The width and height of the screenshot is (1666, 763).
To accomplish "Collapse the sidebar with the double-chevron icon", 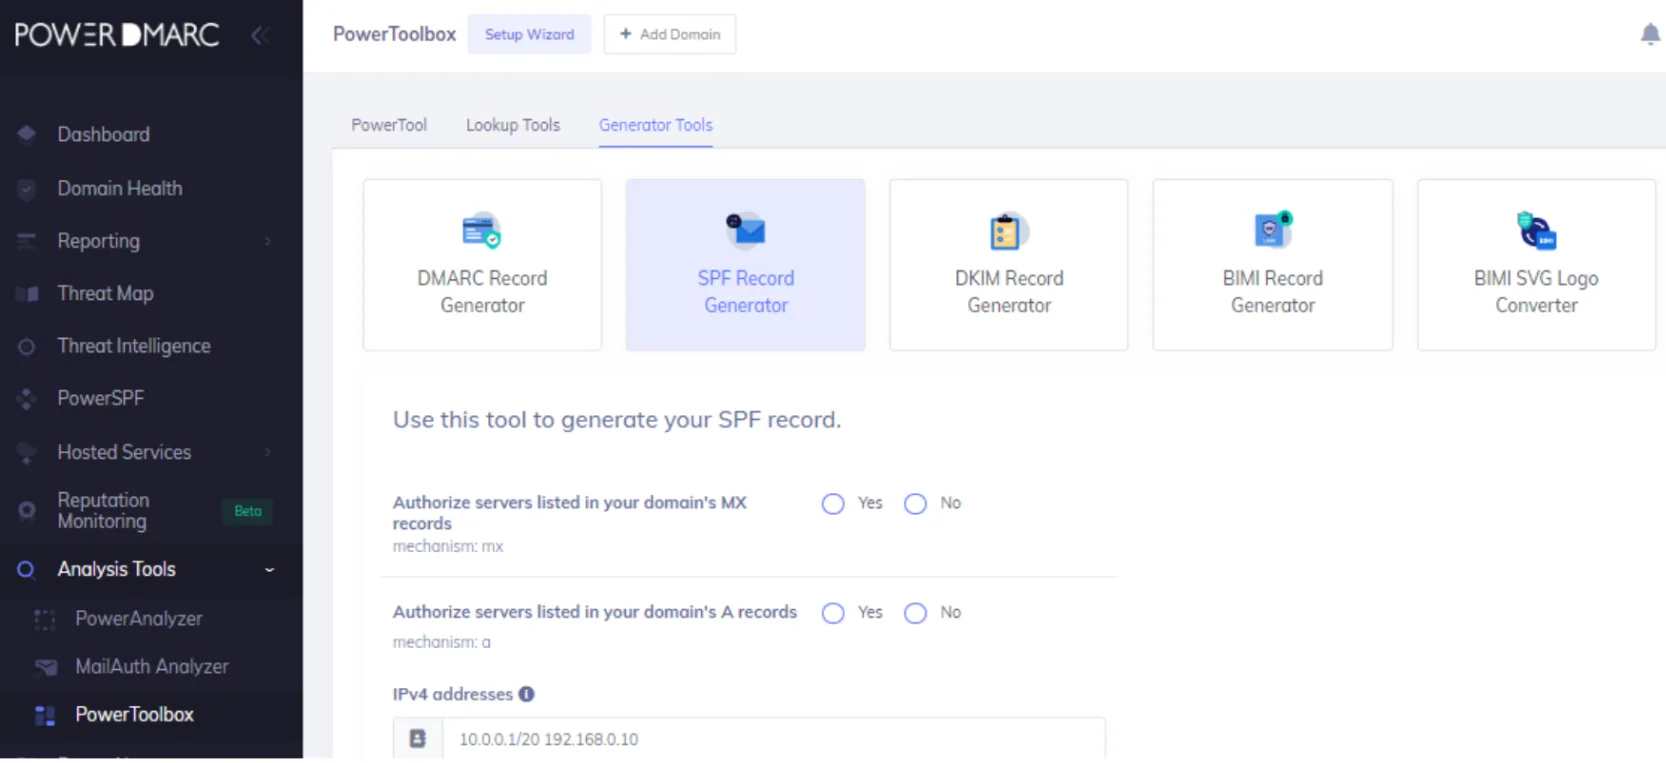I will (260, 36).
